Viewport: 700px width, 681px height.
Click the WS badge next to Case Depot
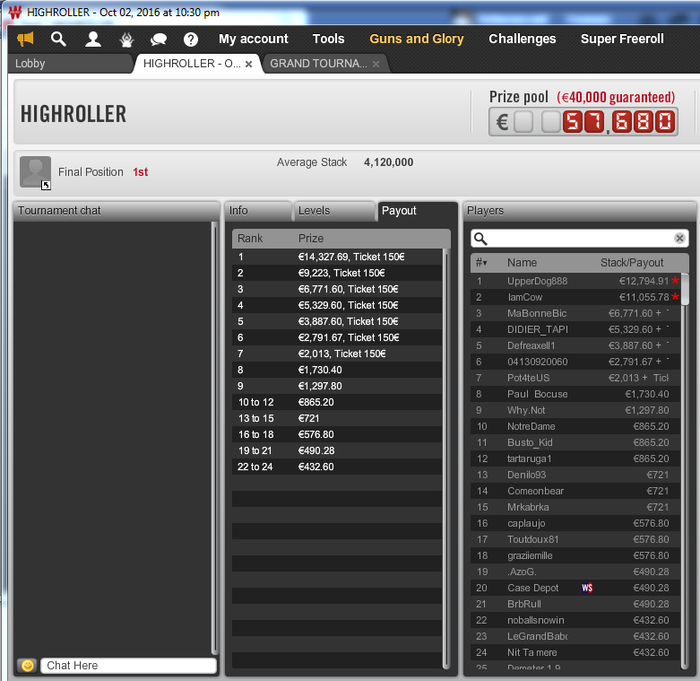click(587, 588)
